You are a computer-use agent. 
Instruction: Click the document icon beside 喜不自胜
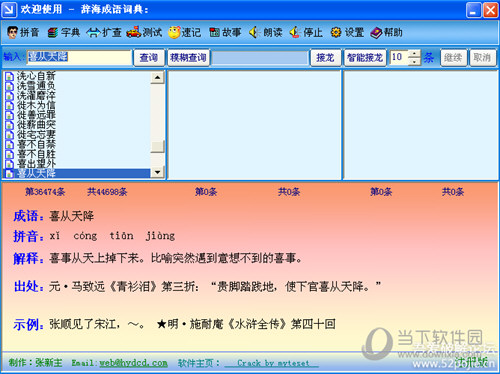pos(9,154)
